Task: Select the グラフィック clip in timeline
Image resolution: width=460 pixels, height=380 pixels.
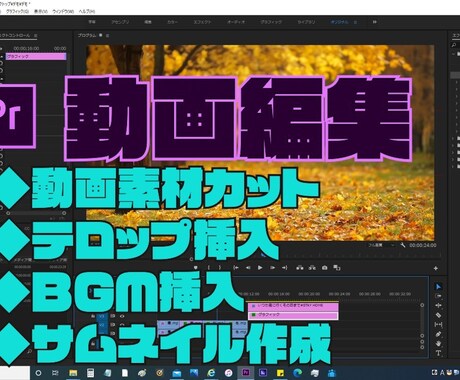Action: pos(293,315)
